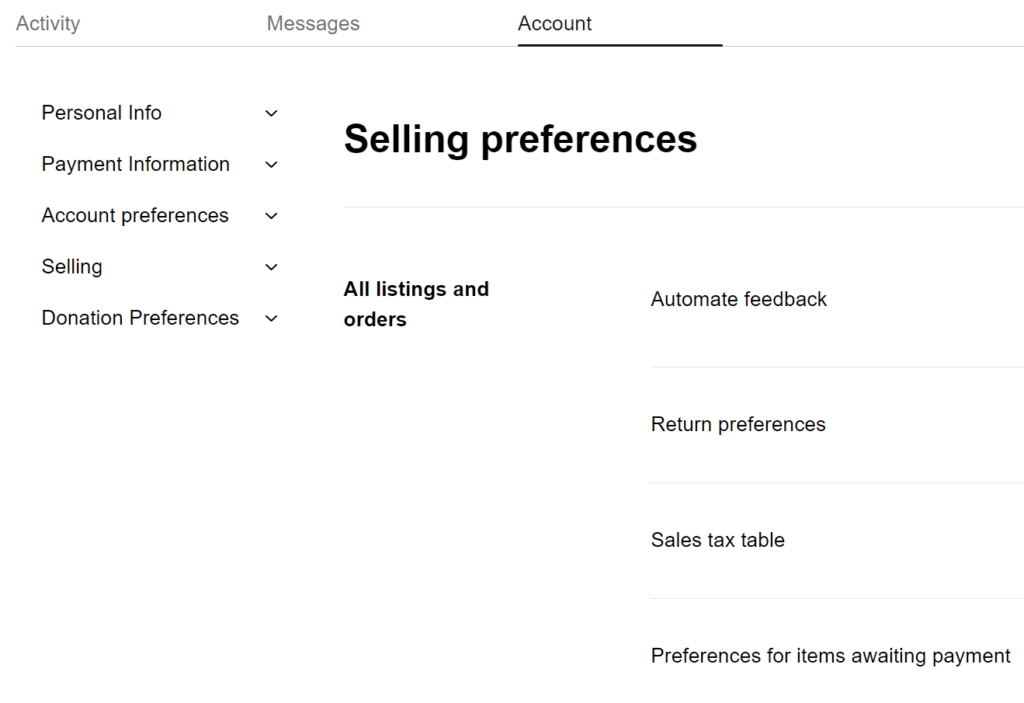Select Account preferences in the sidebar
The image size is (1024, 703).
tap(134, 215)
